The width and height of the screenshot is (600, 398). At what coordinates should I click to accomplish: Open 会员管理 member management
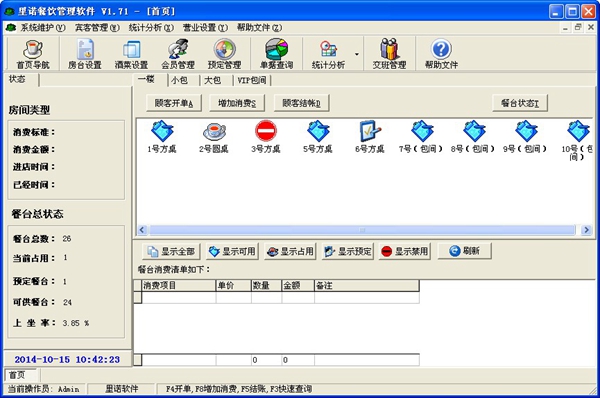pos(178,54)
